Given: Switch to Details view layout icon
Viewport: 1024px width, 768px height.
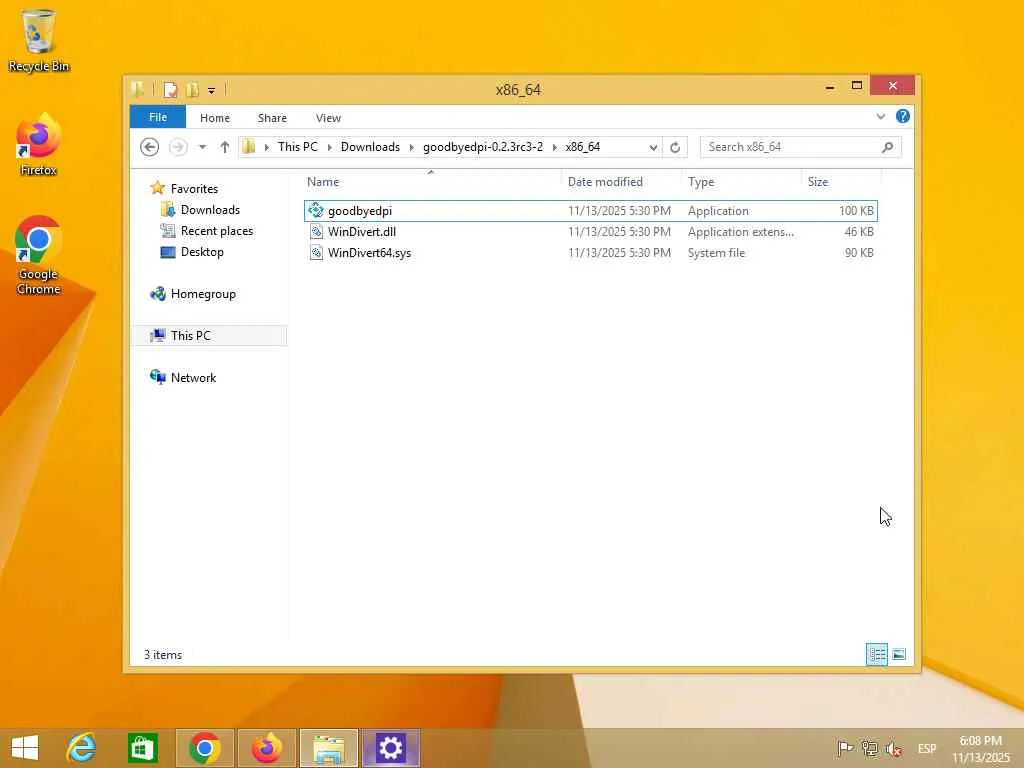Looking at the screenshot, I should pos(876,654).
